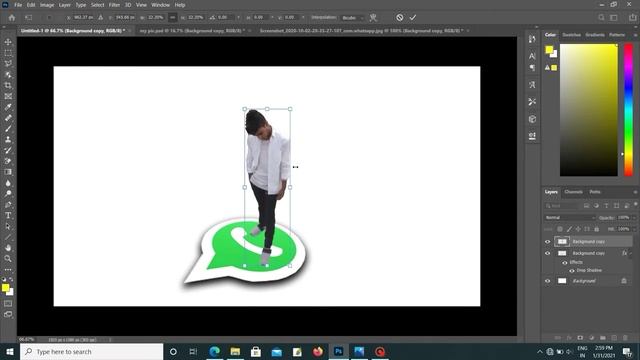Select the Move tool
This screenshot has height=360, width=640.
(8, 42)
